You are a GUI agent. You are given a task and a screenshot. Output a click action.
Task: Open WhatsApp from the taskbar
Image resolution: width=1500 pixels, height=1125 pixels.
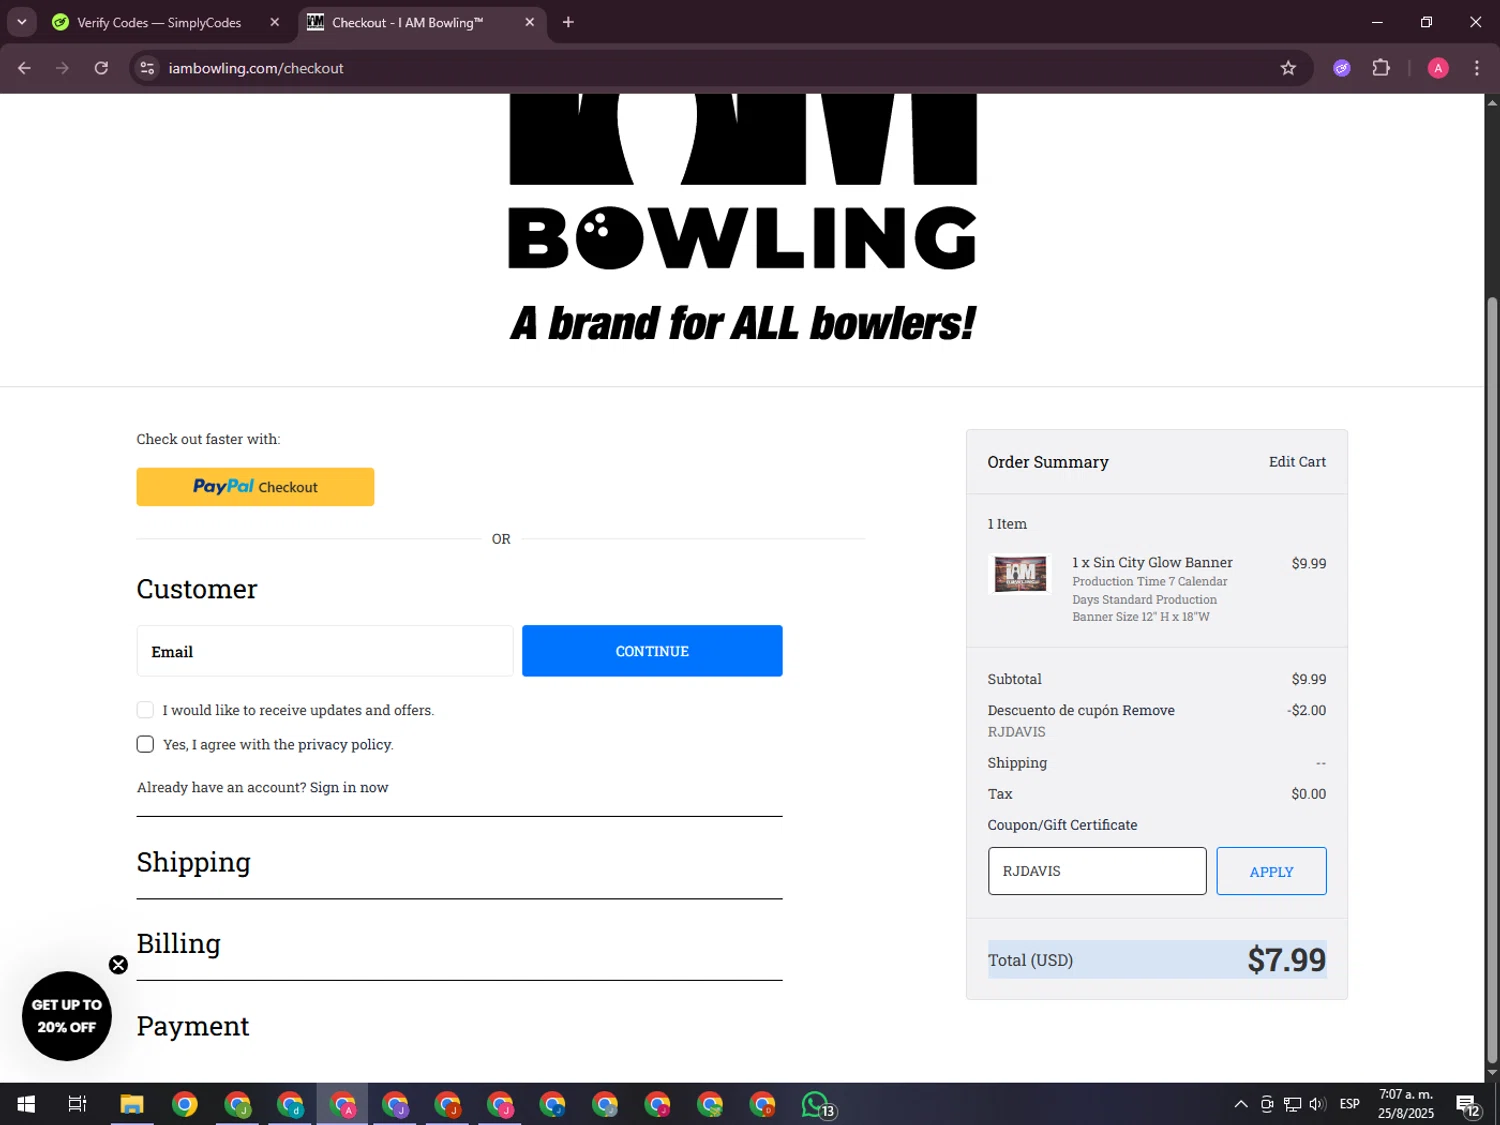[816, 1104]
